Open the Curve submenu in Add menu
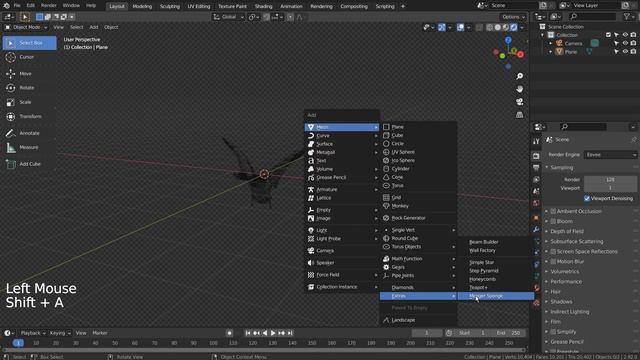Image resolution: width=640 pixels, height=360 pixels. pos(342,136)
